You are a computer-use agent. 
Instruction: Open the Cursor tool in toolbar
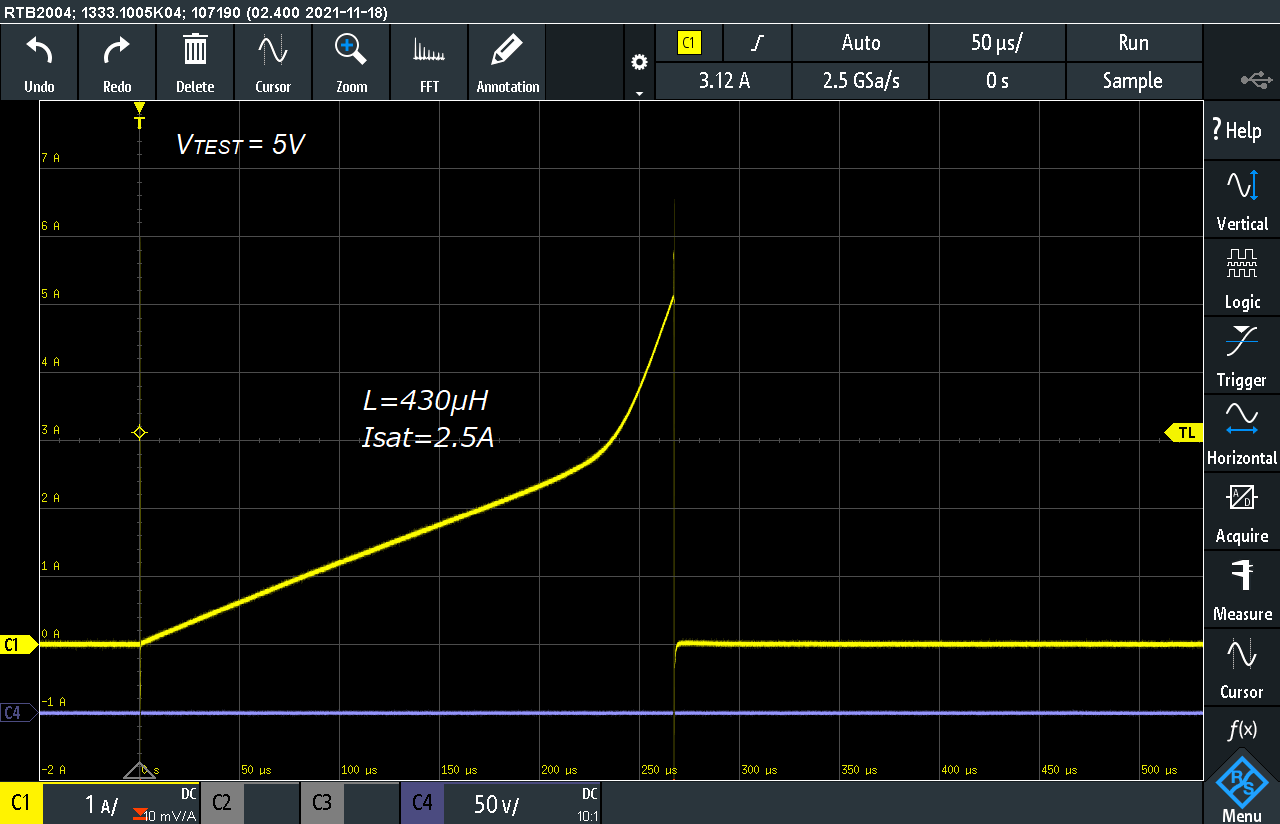pyautogui.click(x=273, y=50)
